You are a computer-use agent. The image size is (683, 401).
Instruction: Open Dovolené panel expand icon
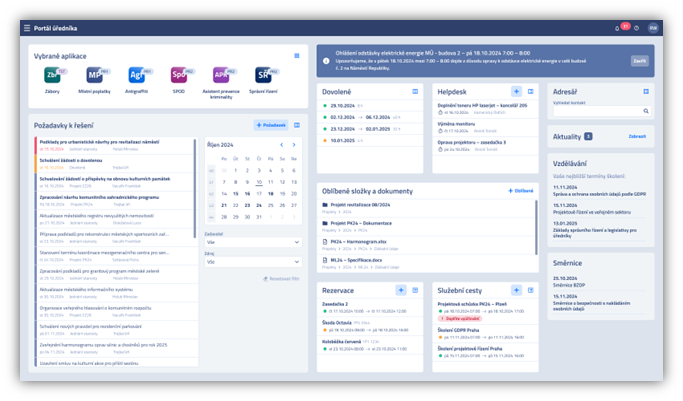pyautogui.click(x=415, y=91)
